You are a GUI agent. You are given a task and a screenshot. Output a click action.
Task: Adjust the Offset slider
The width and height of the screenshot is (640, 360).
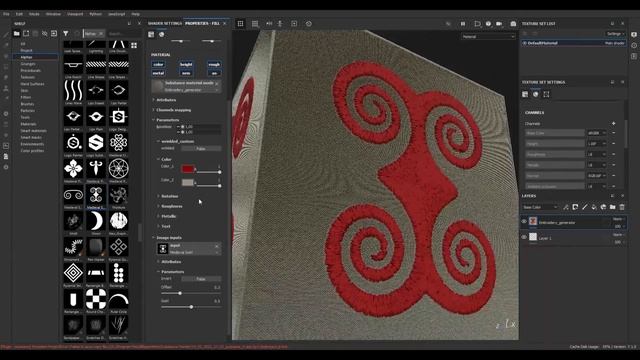click(x=191, y=293)
